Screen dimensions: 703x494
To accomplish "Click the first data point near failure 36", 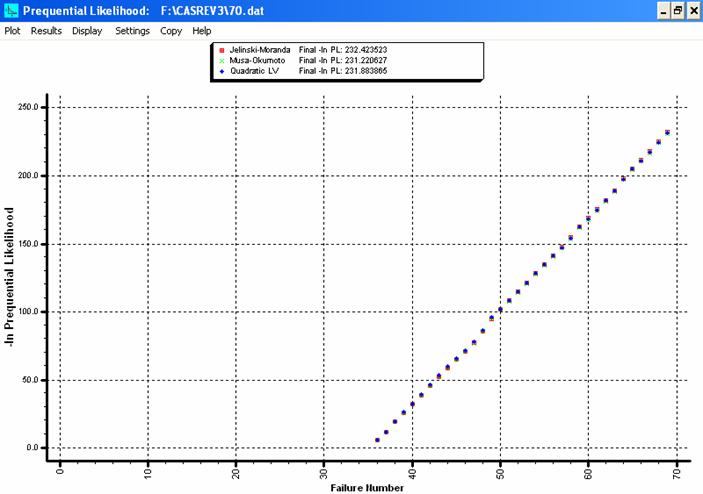I will 377,440.
